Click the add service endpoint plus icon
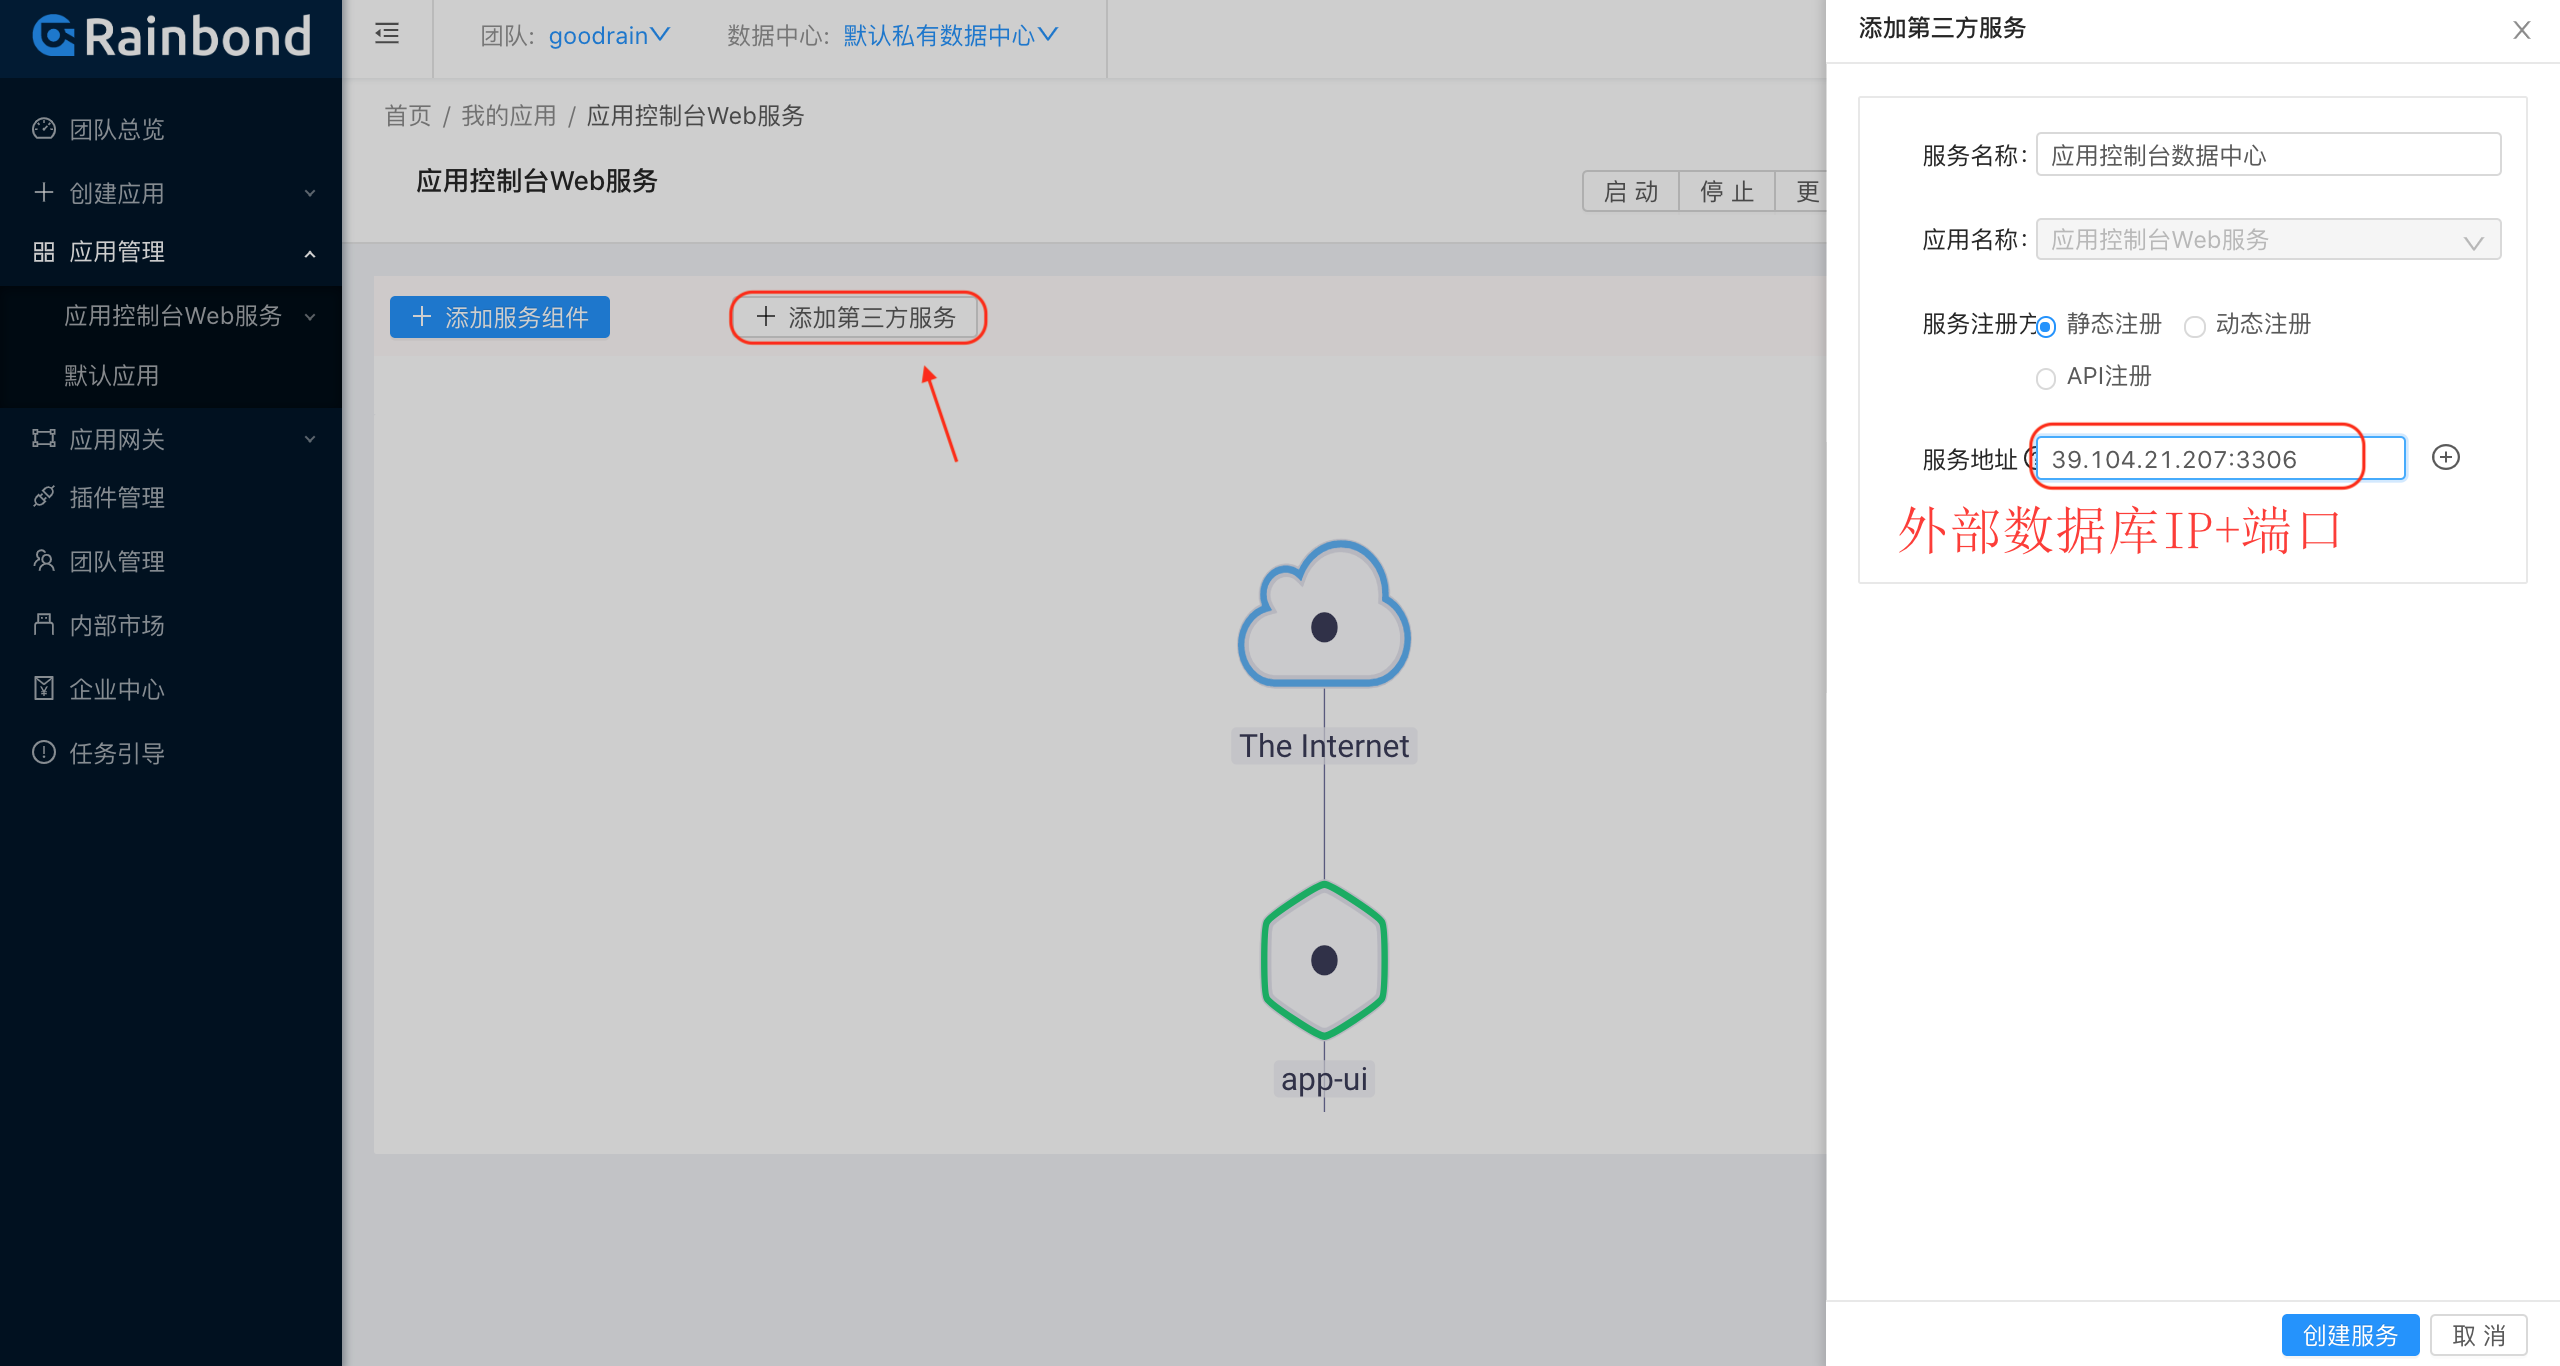This screenshot has height=1366, width=2560. click(2443, 457)
